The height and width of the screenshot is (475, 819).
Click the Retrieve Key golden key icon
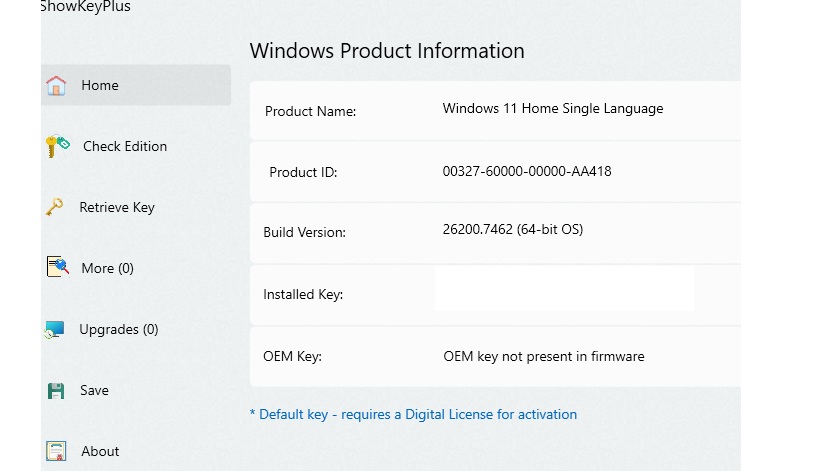54,207
